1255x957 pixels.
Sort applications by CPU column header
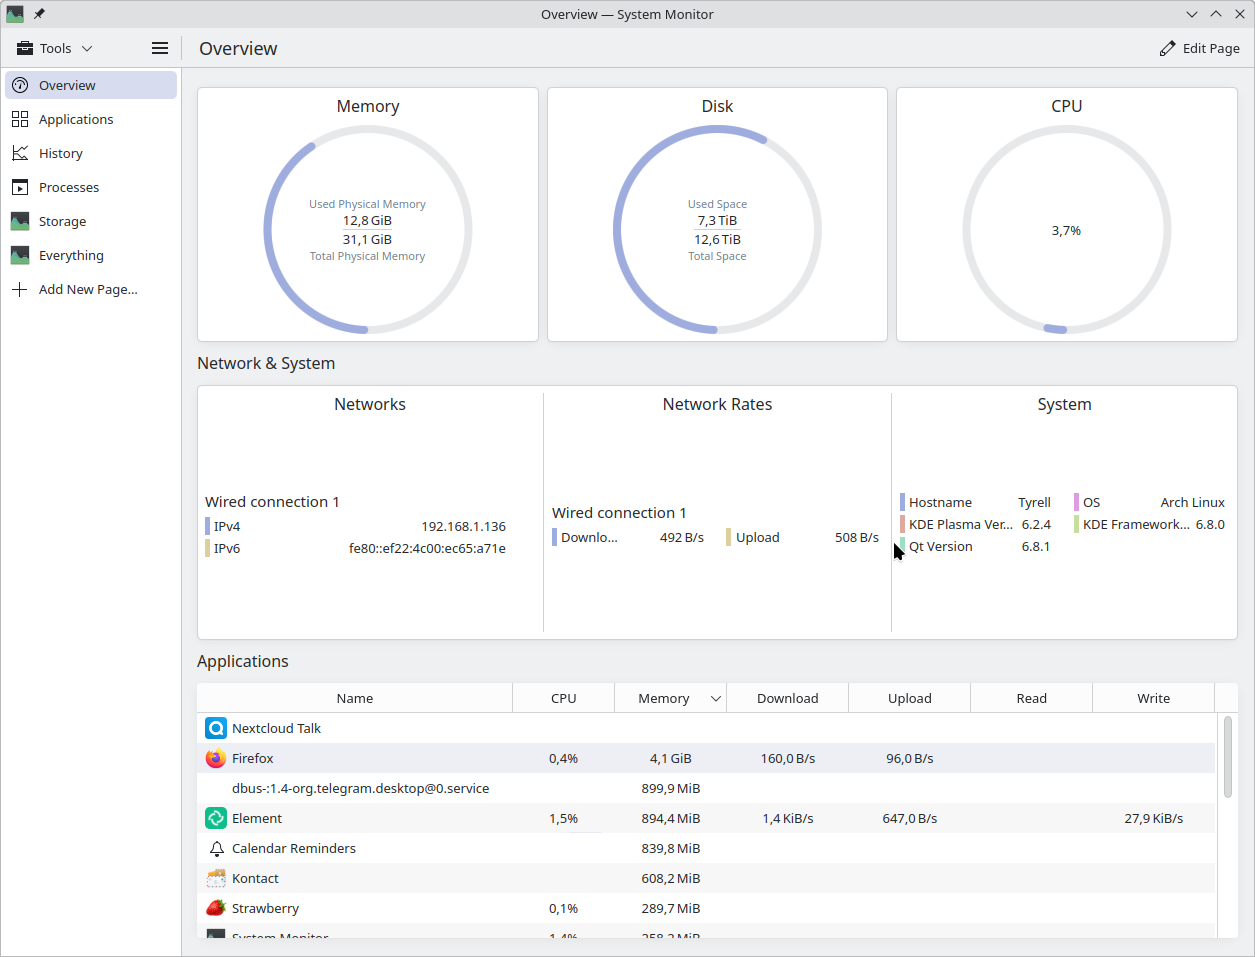(563, 698)
